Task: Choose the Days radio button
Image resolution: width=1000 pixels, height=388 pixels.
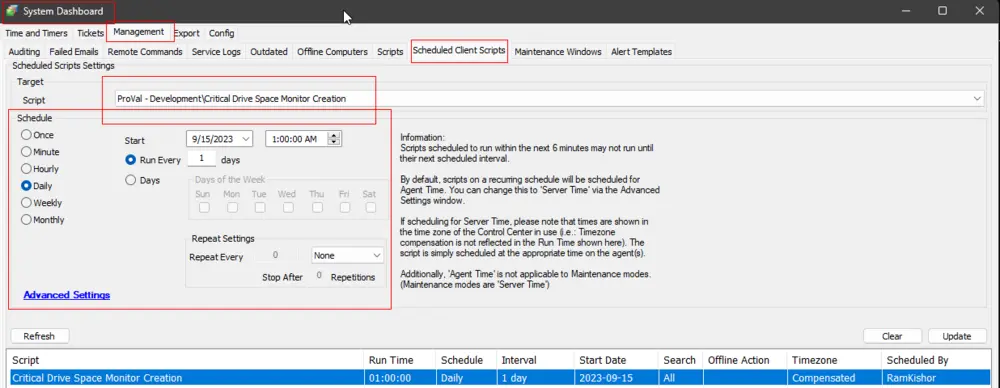Action: pyautogui.click(x=131, y=180)
